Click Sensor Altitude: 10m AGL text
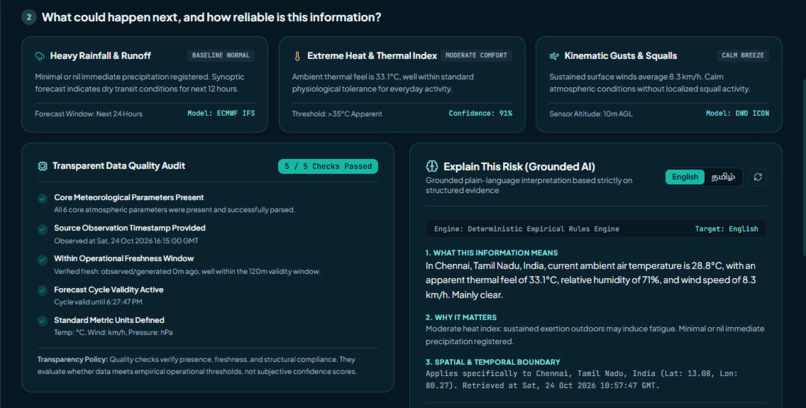 click(x=591, y=114)
